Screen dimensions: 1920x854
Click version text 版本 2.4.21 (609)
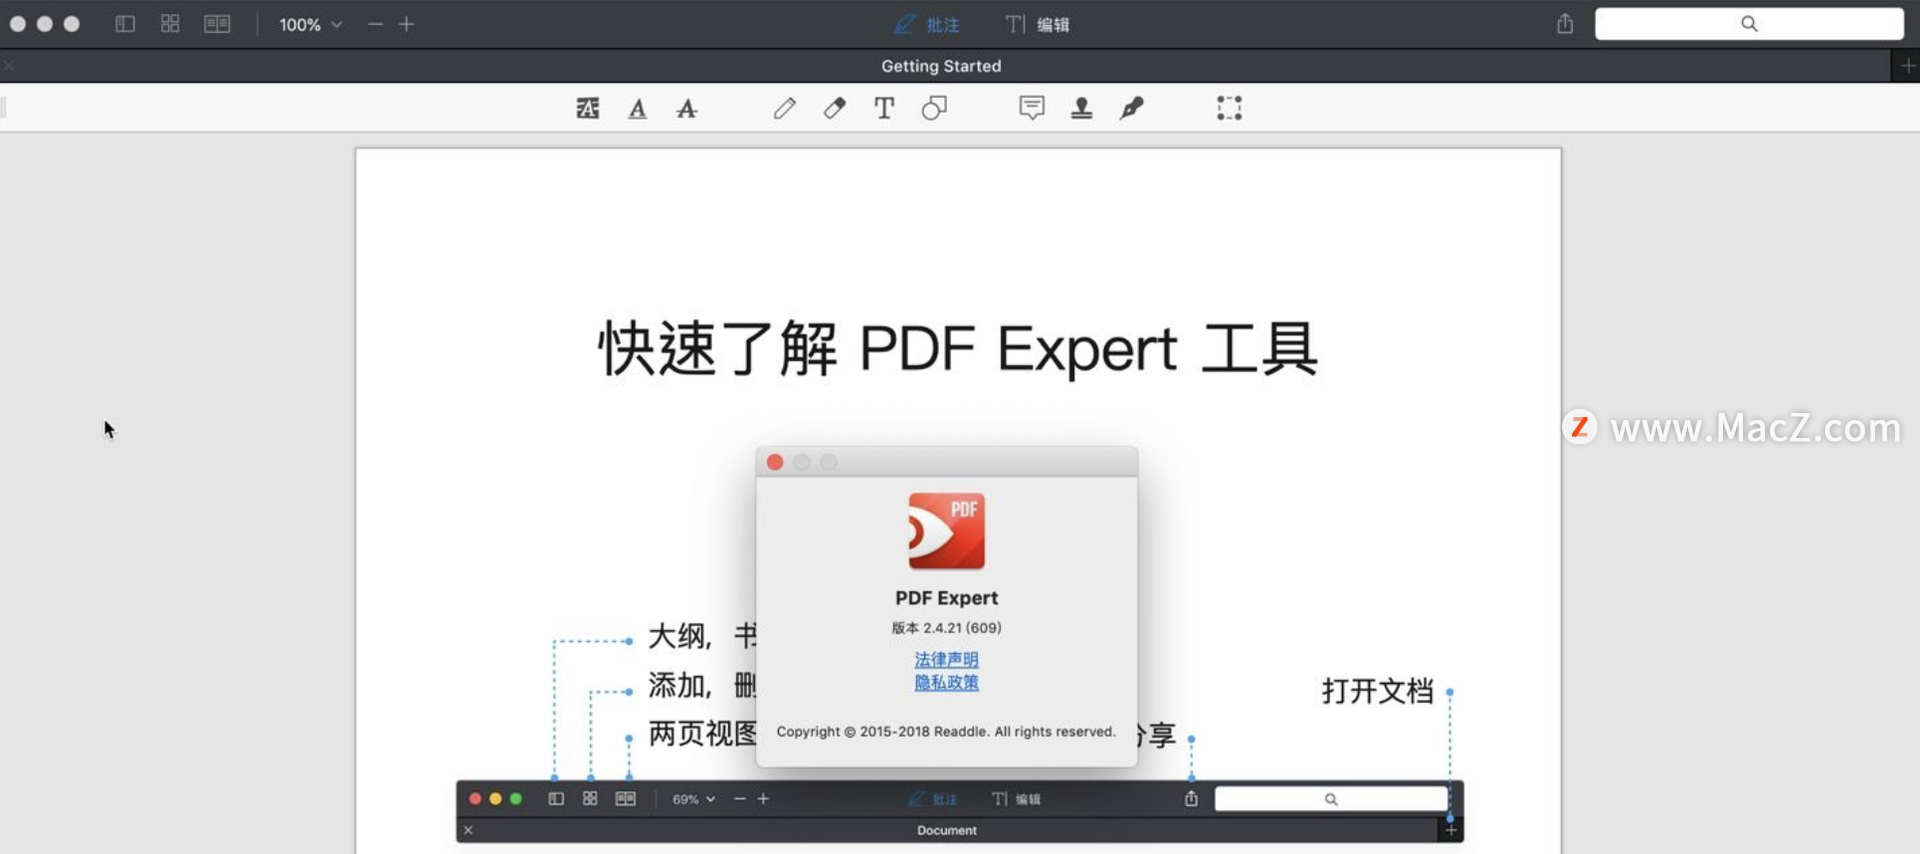point(946,628)
